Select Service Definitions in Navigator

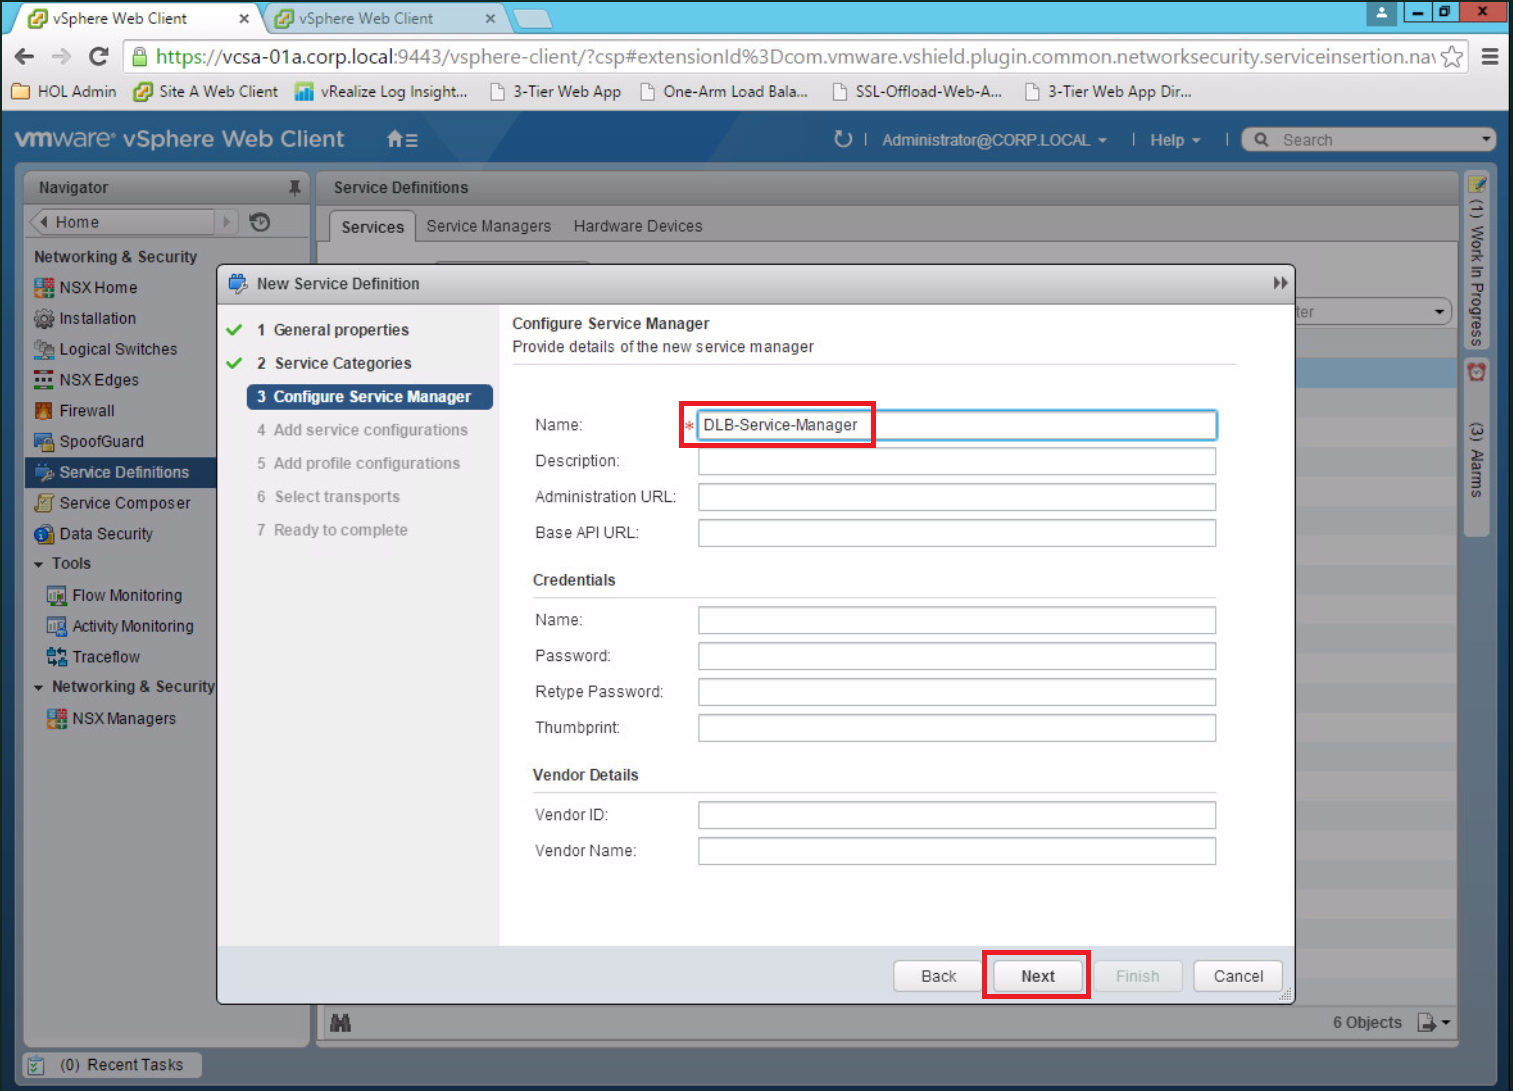[122, 472]
